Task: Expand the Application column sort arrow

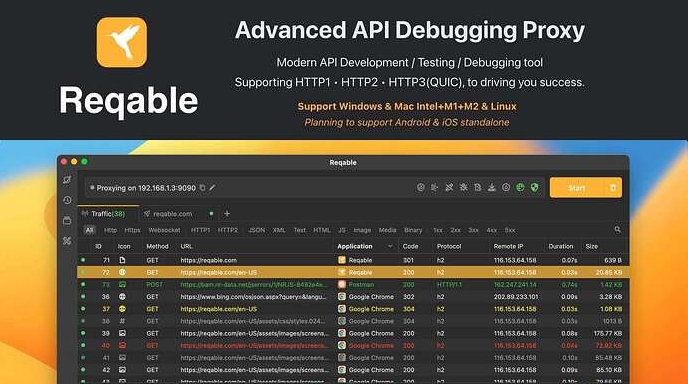Action: [x=390, y=246]
